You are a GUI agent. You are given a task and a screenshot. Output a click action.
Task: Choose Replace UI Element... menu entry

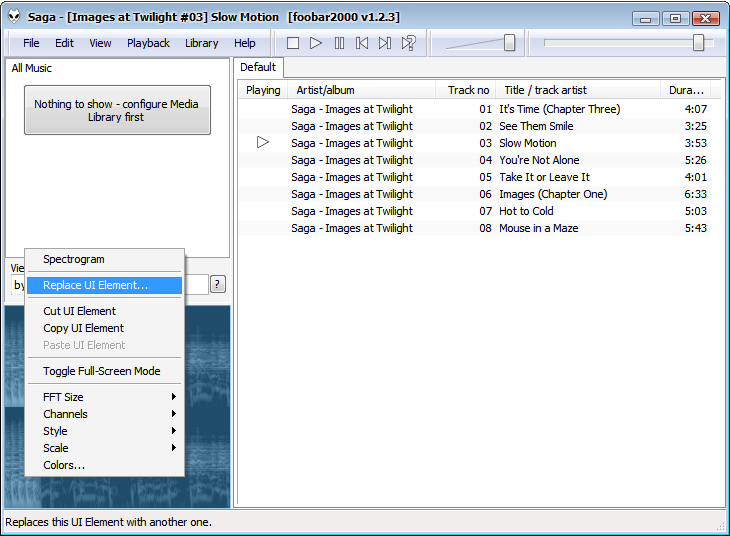[x=104, y=285]
